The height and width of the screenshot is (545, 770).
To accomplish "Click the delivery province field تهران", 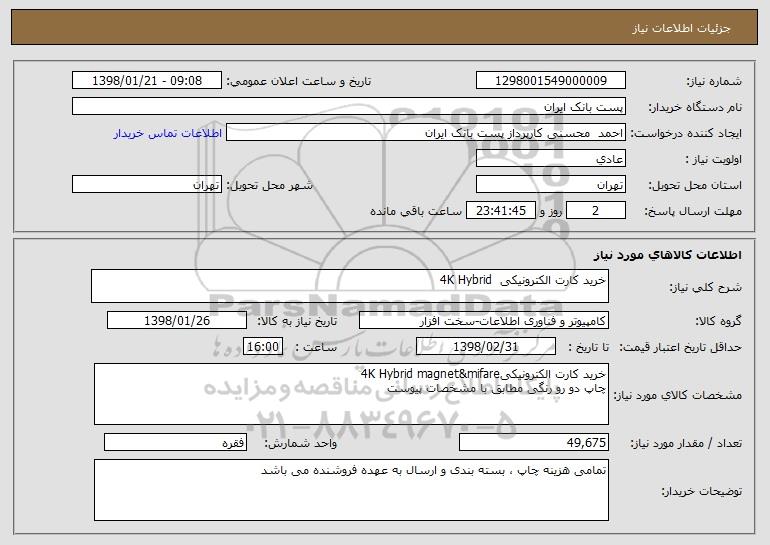I will [550, 184].
